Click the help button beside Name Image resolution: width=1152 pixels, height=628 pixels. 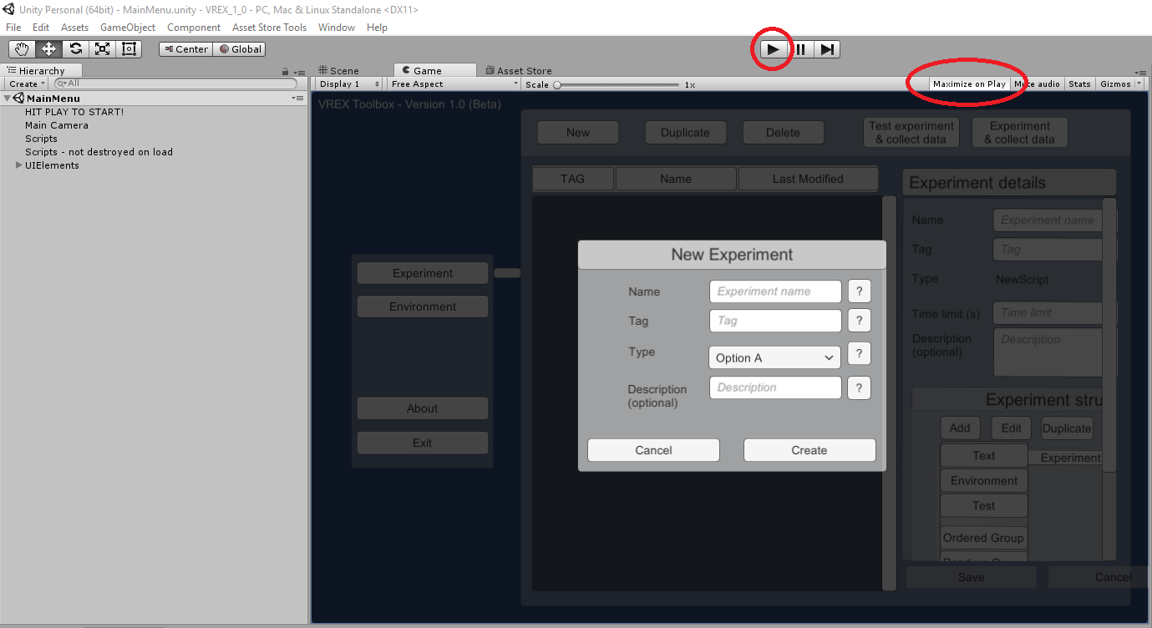pos(859,292)
